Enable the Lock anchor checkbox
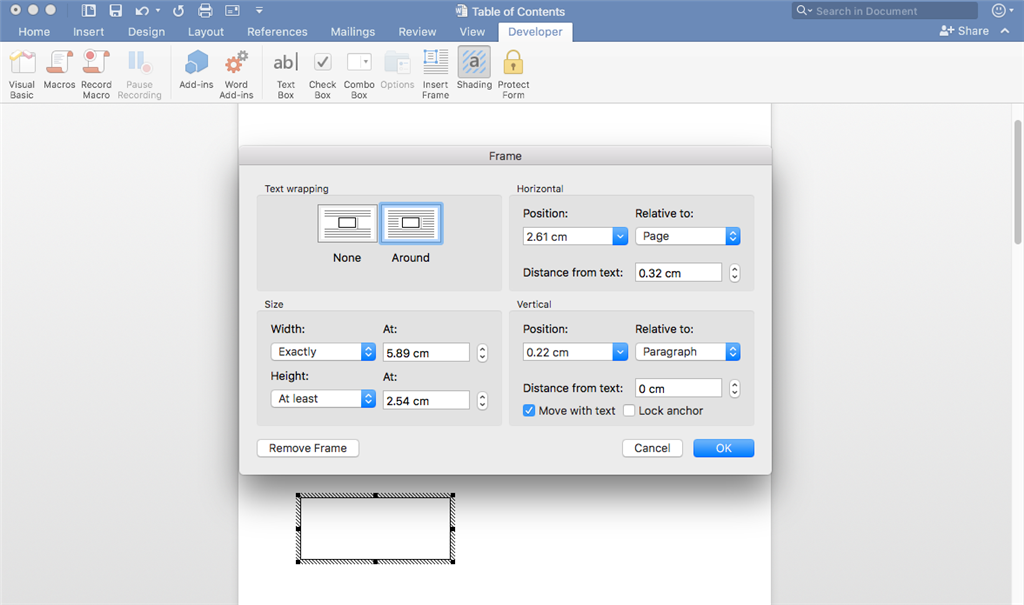The width and height of the screenshot is (1024, 605). tap(629, 411)
